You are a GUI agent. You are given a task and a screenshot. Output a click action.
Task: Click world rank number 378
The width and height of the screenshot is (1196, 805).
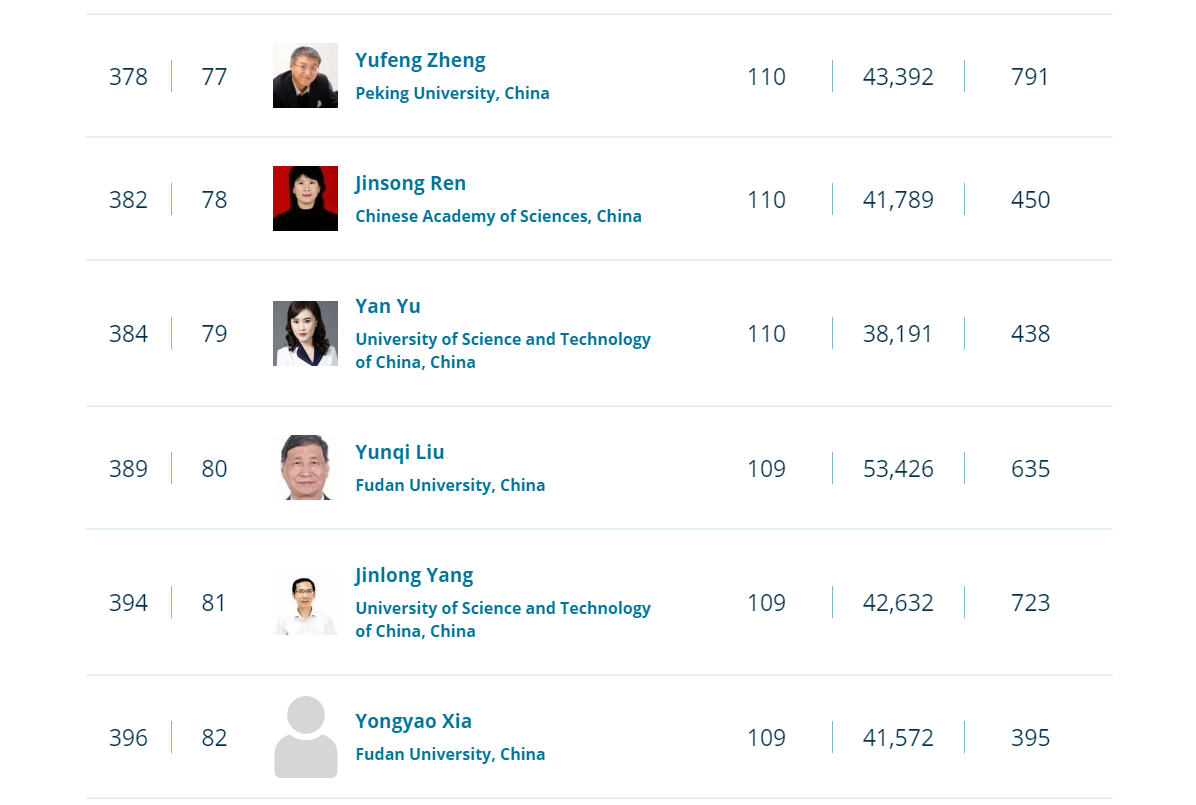click(128, 77)
